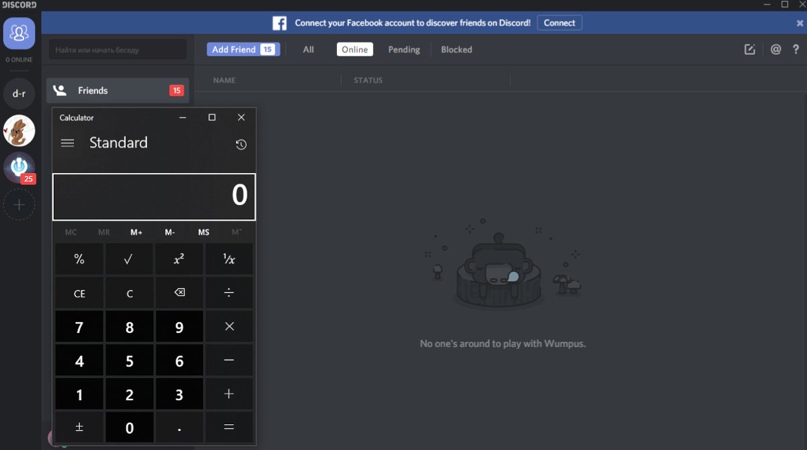Image resolution: width=807 pixels, height=450 pixels.
Task: Focus the find or start conversation search box
Action: click(x=118, y=50)
